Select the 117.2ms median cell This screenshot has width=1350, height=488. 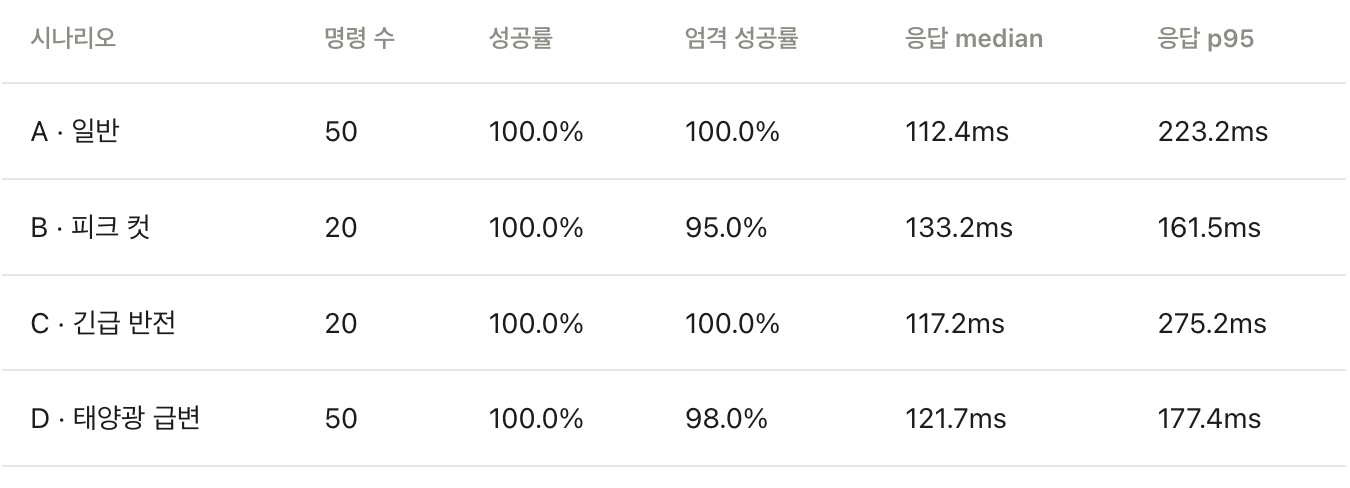click(955, 324)
